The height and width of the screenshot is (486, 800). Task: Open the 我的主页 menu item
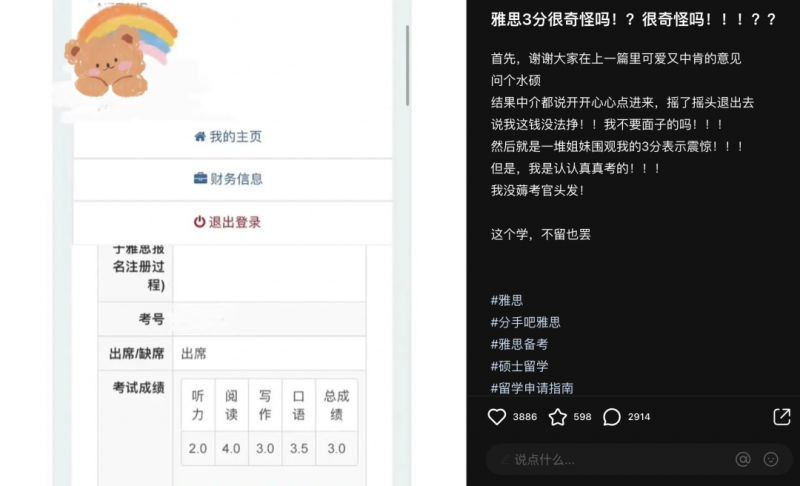point(233,137)
